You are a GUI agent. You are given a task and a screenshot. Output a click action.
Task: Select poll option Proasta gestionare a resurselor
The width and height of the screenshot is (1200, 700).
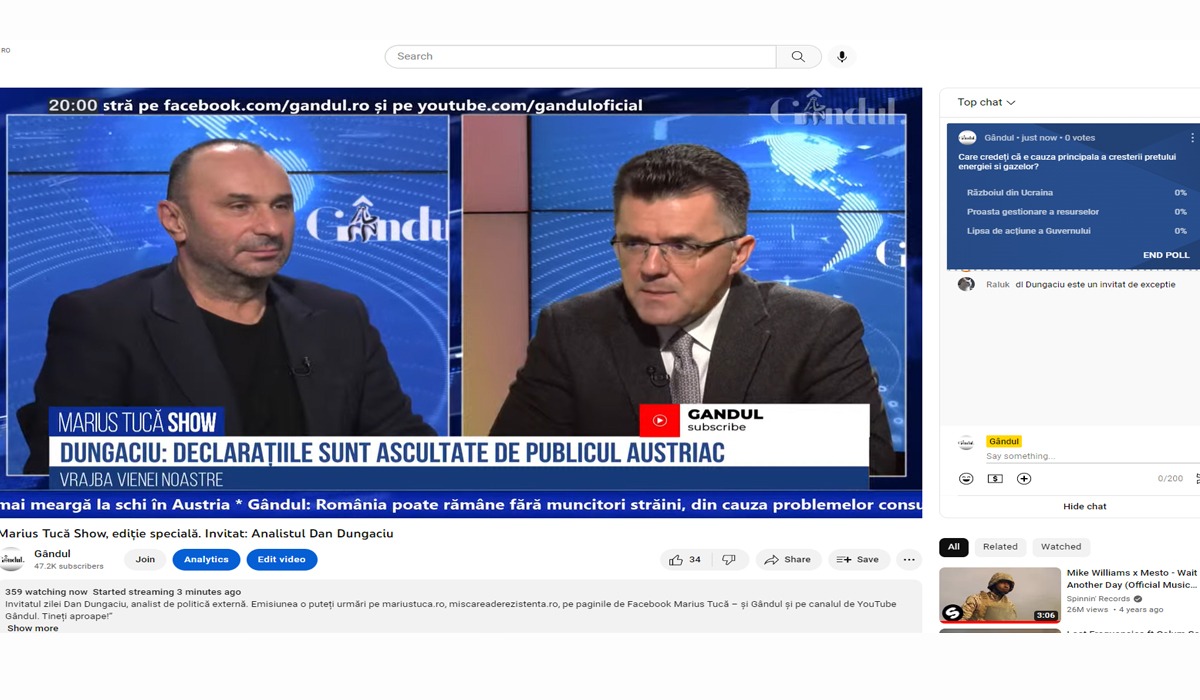click(1075, 212)
